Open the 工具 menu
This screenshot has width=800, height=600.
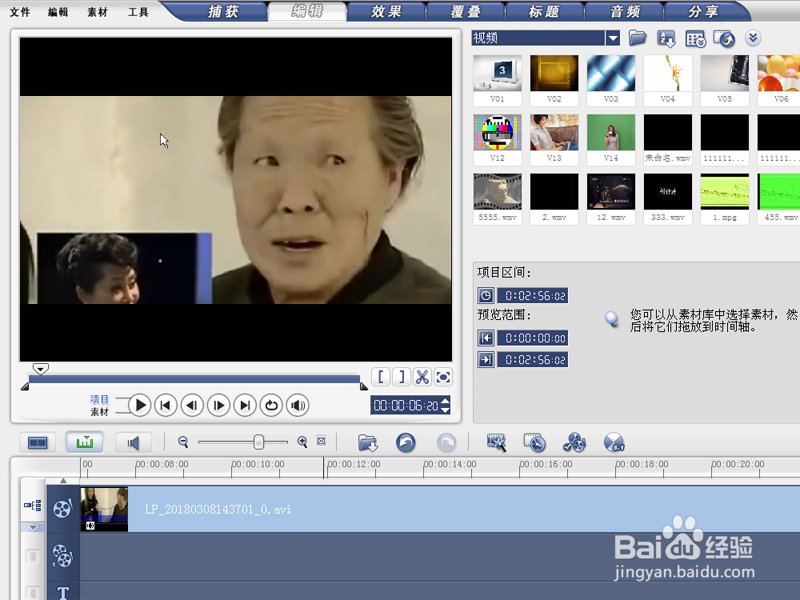138,12
